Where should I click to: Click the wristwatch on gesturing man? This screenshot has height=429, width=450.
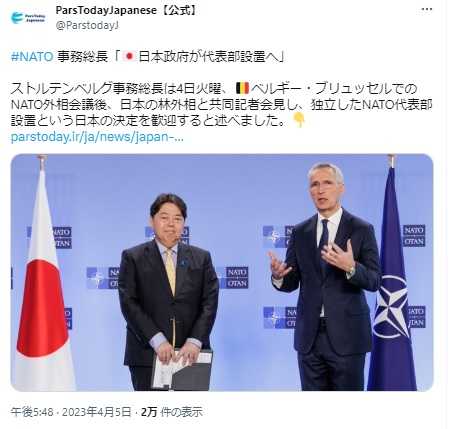tap(351, 272)
